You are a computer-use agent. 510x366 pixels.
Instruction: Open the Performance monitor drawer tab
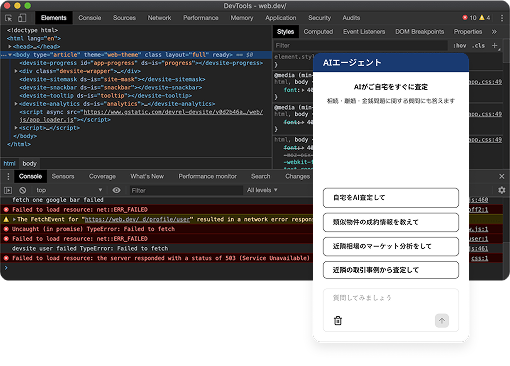[x=207, y=176]
